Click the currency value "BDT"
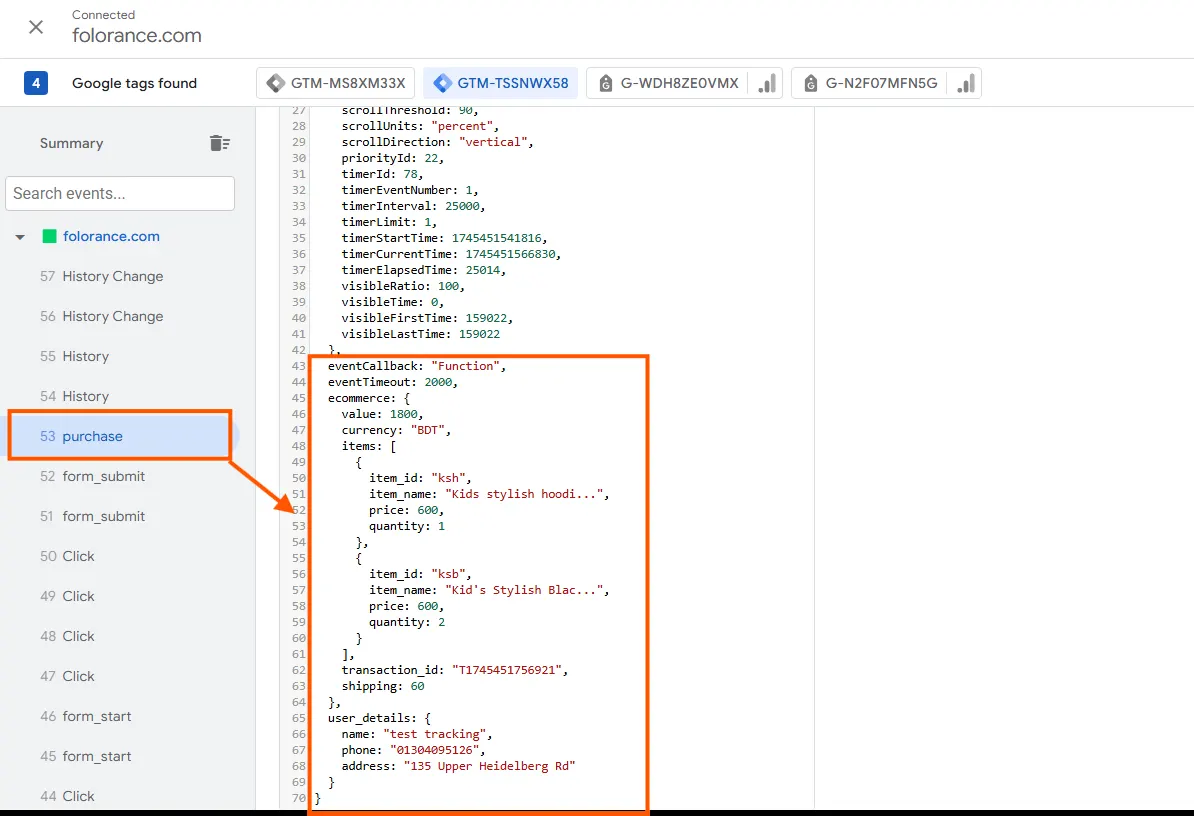1194x816 pixels. tap(427, 430)
